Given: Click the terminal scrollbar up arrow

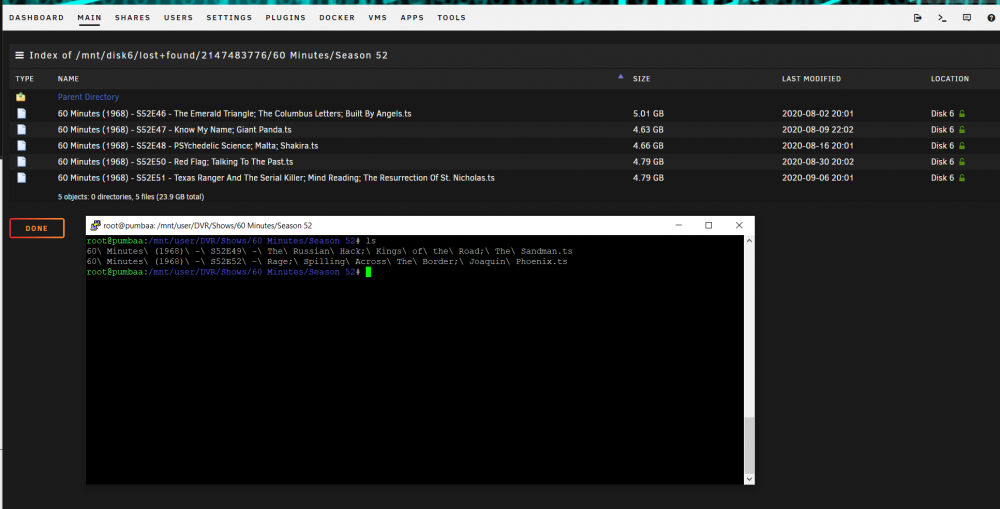Looking at the screenshot, I should 749,240.
